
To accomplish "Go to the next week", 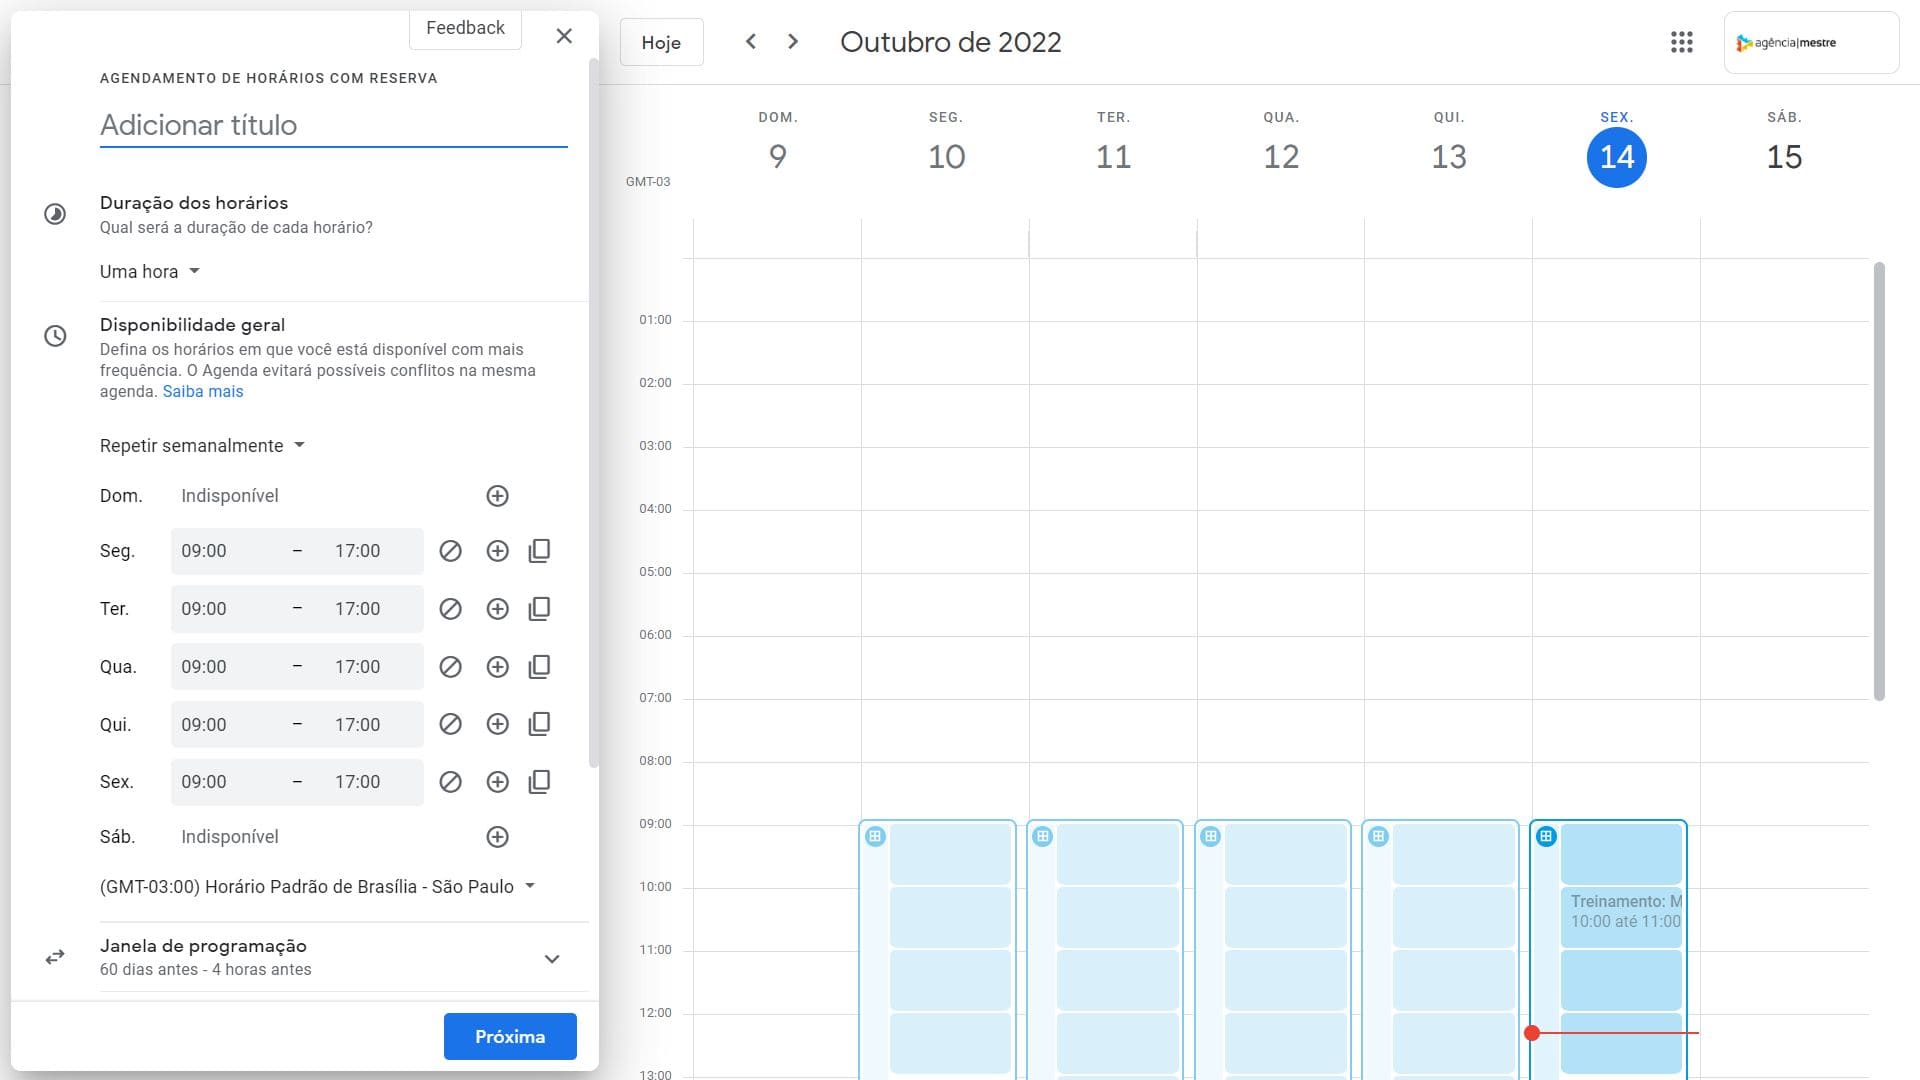I will click(793, 42).
